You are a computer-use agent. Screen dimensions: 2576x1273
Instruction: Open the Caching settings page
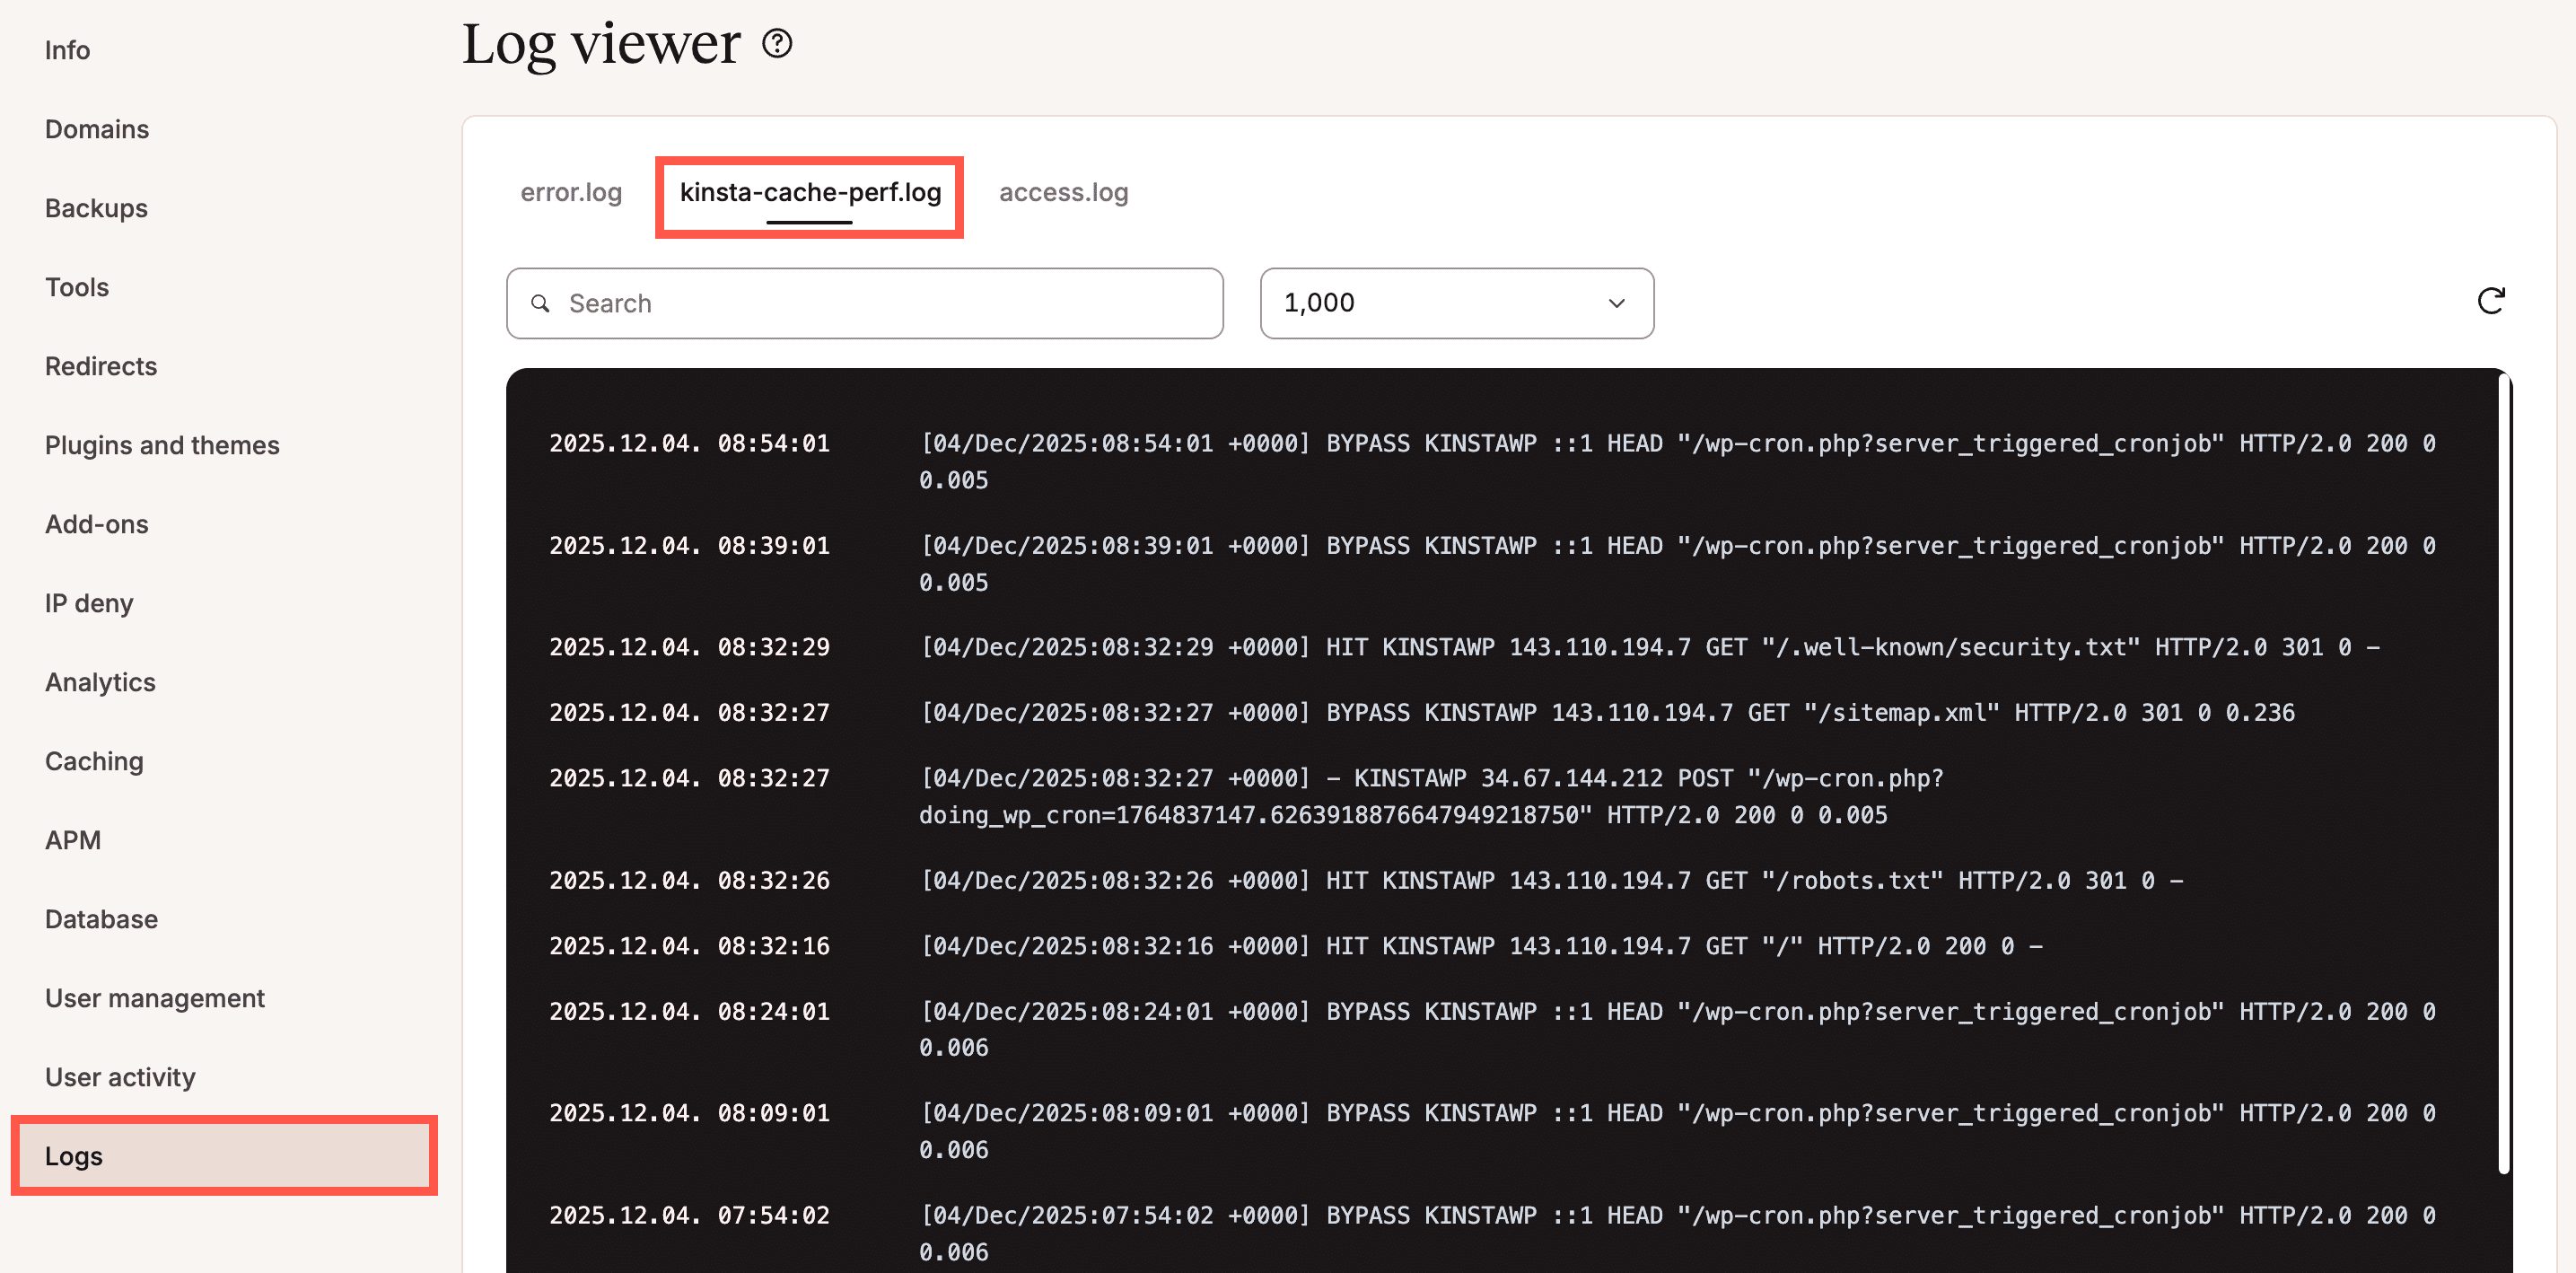click(x=93, y=761)
